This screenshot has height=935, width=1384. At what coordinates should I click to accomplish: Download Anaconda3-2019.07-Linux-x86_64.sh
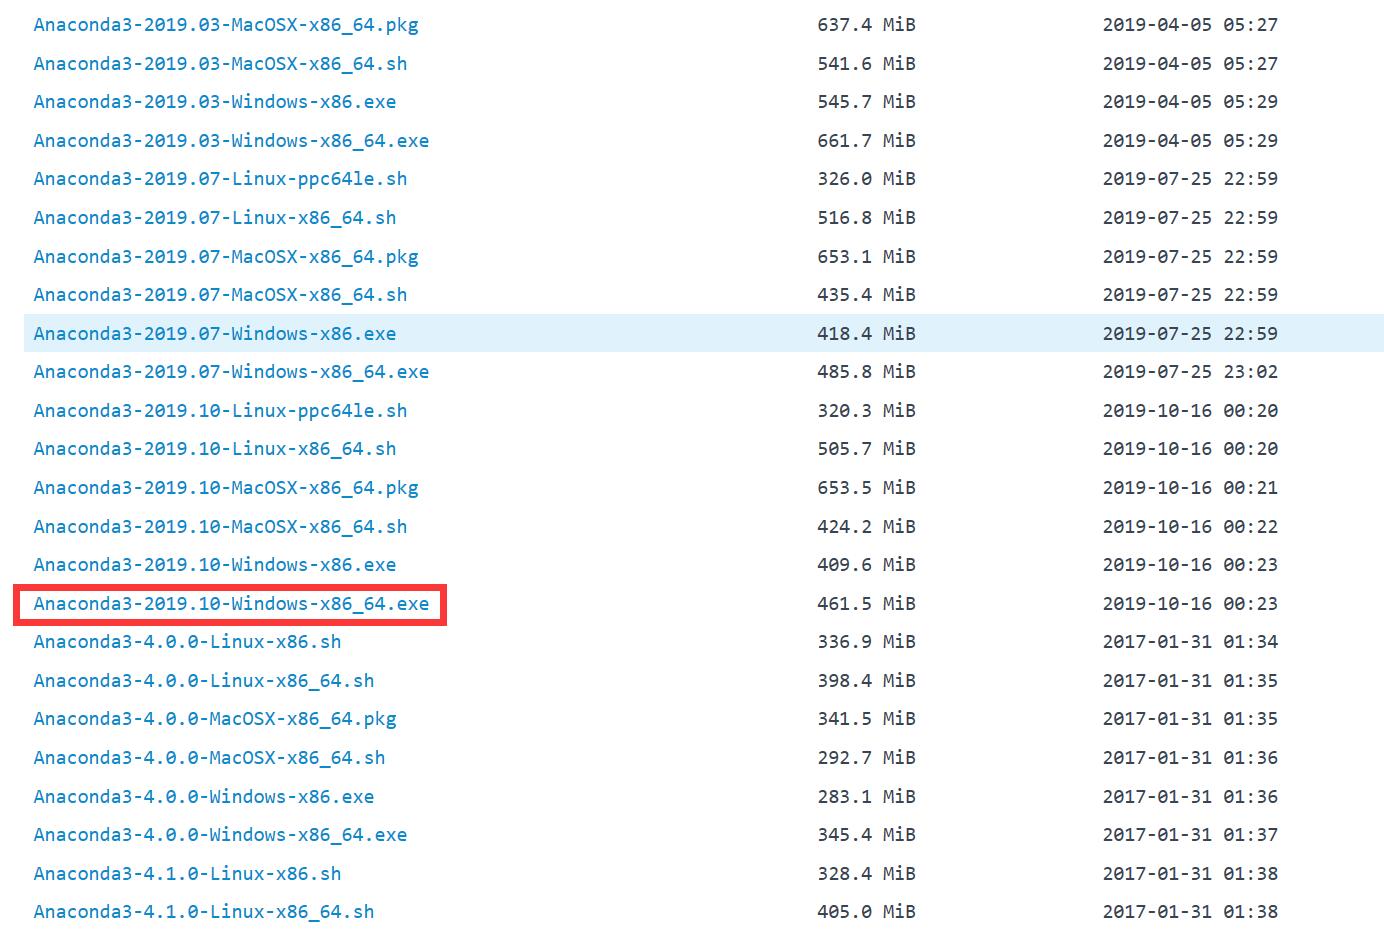(x=215, y=217)
